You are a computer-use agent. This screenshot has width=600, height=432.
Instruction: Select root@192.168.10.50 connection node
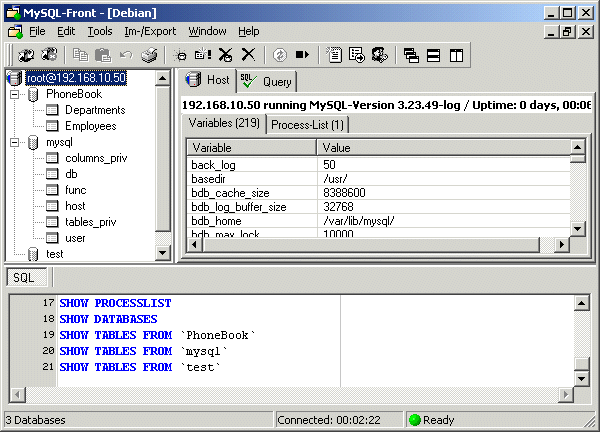(x=76, y=78)
